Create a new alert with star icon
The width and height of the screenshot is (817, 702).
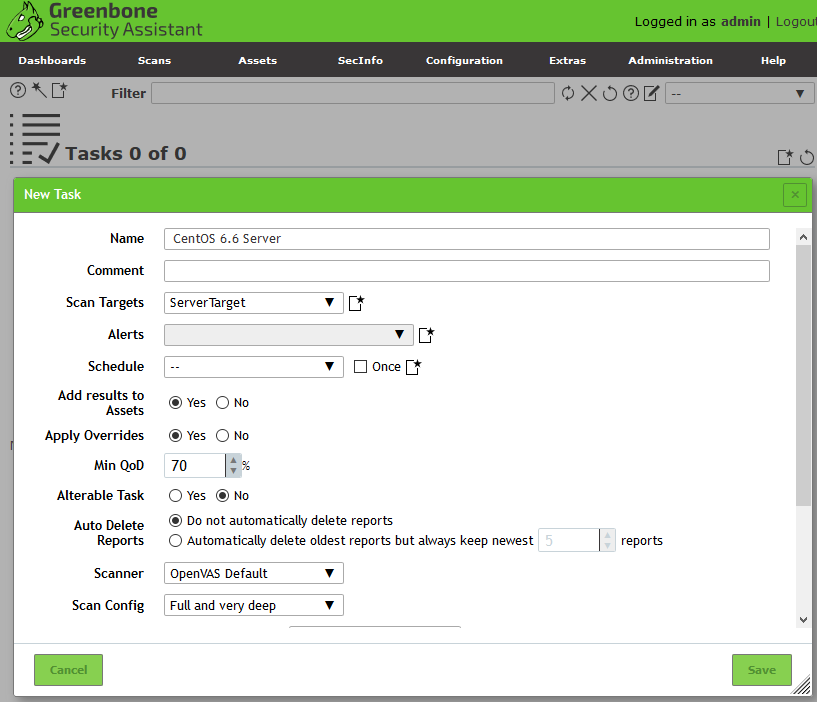coord(426,335)
